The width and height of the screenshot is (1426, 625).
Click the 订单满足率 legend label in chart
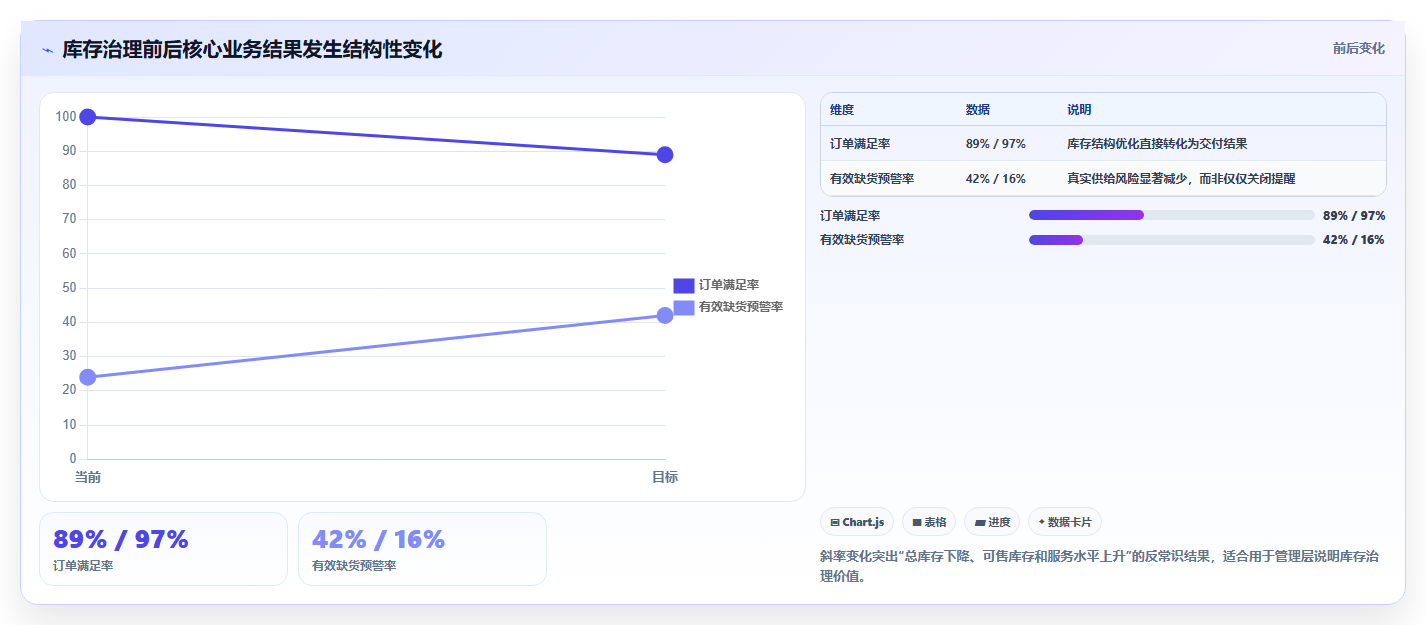[729, 286]
